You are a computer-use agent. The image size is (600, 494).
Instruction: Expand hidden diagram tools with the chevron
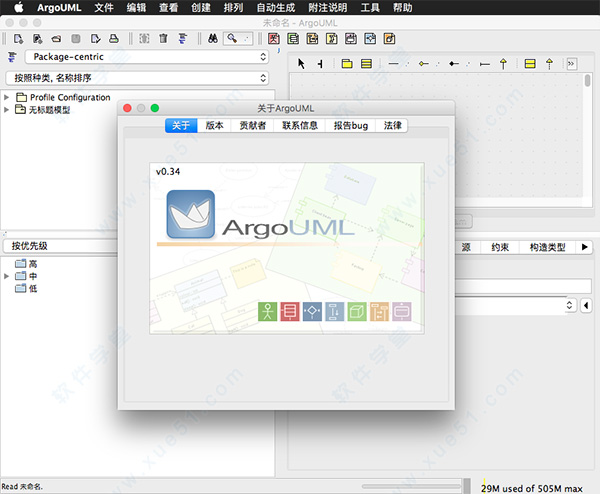point(571,64)
